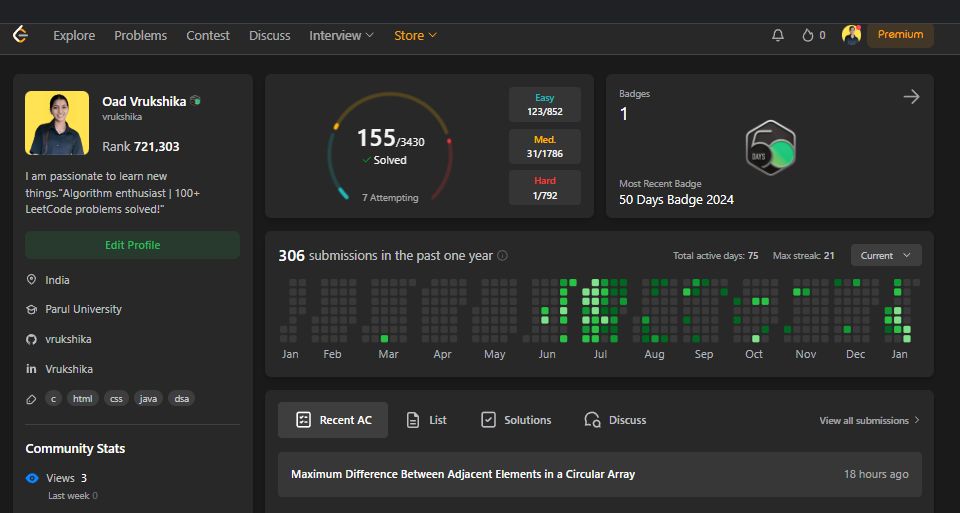The width and height of the screenshot is (960, 513).
Task: Click the html skill tag
Action: 83,399
